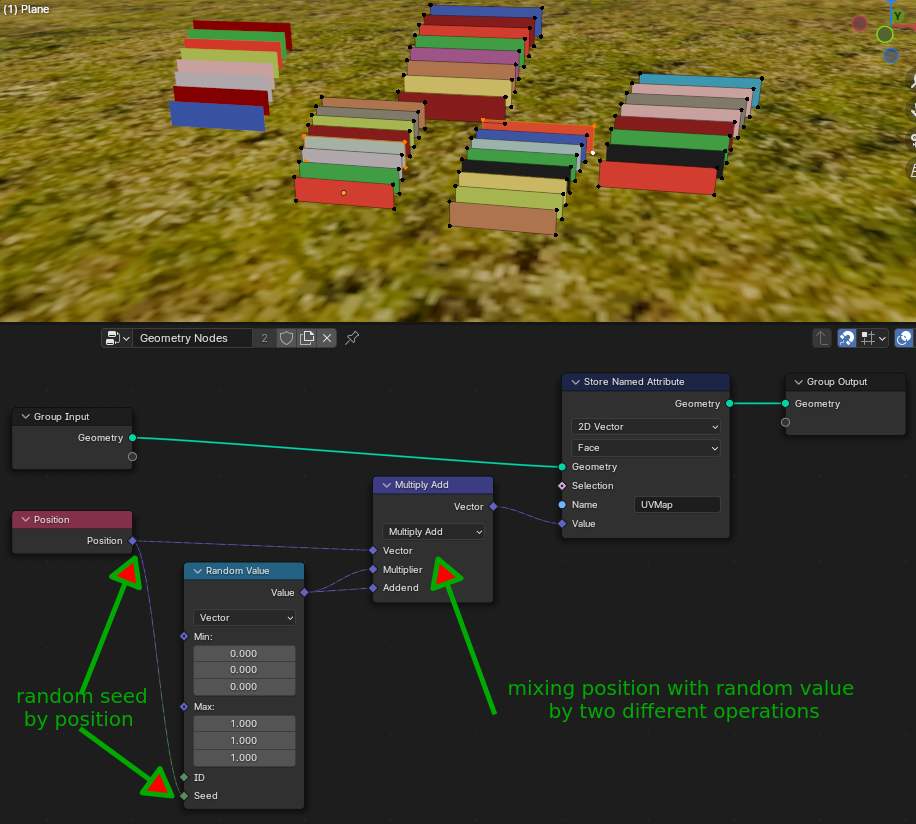Open the 2D Vector data type dropdown

pyautogui.click(x=646, y=426)
